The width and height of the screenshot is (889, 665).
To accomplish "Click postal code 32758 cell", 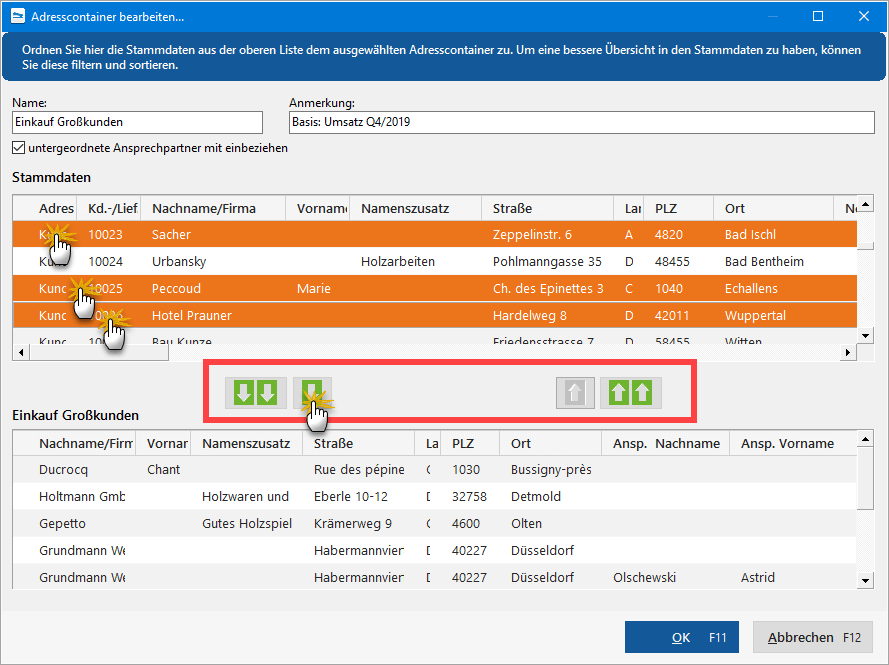I will tap(469, 496).
